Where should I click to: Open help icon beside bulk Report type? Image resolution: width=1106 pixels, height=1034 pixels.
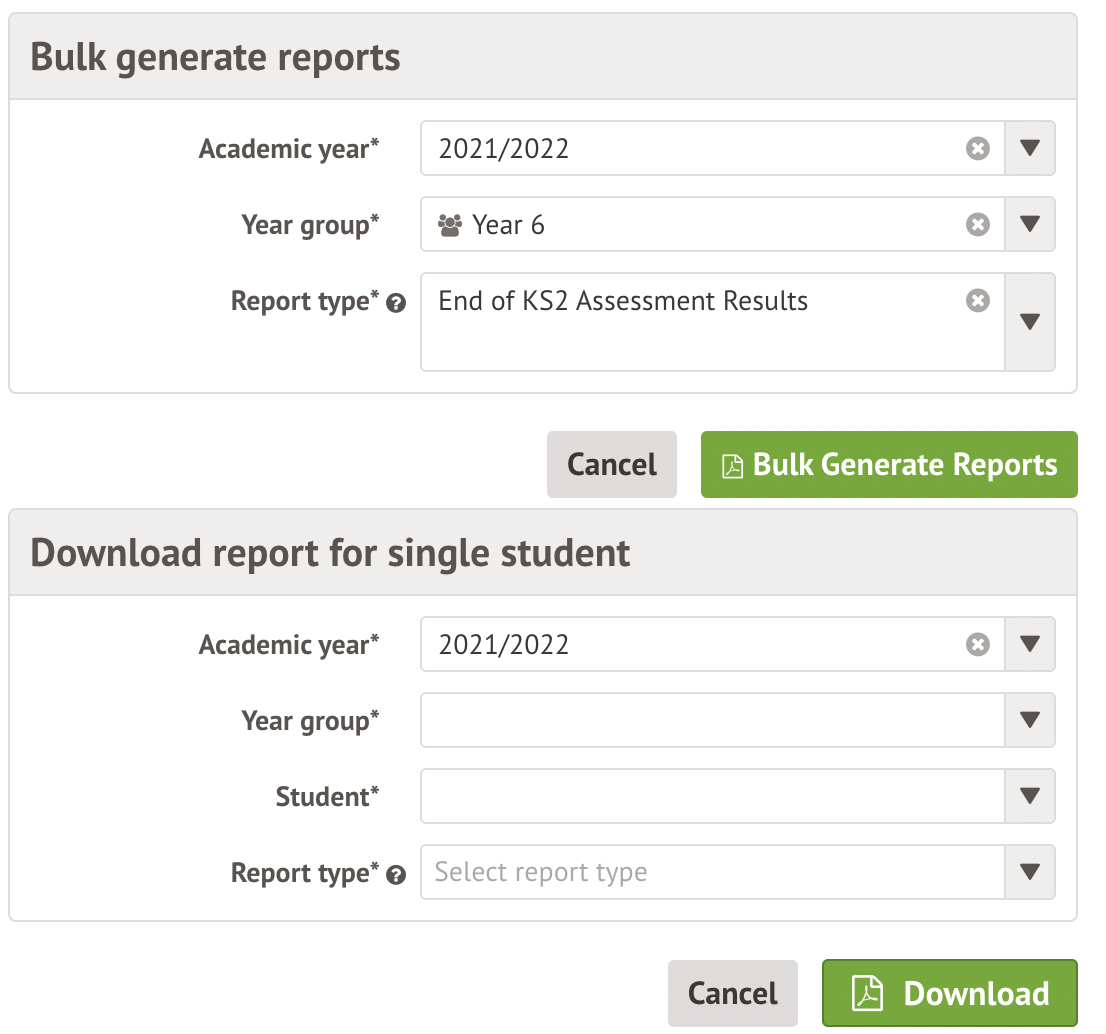click(396, 303)
